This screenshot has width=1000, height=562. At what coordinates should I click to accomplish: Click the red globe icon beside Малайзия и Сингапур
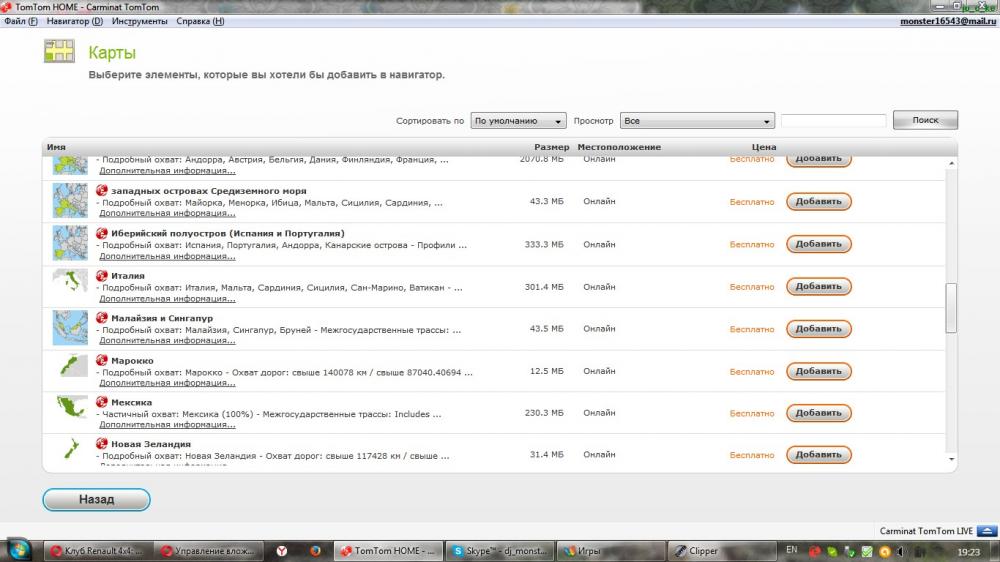point(101,318)
